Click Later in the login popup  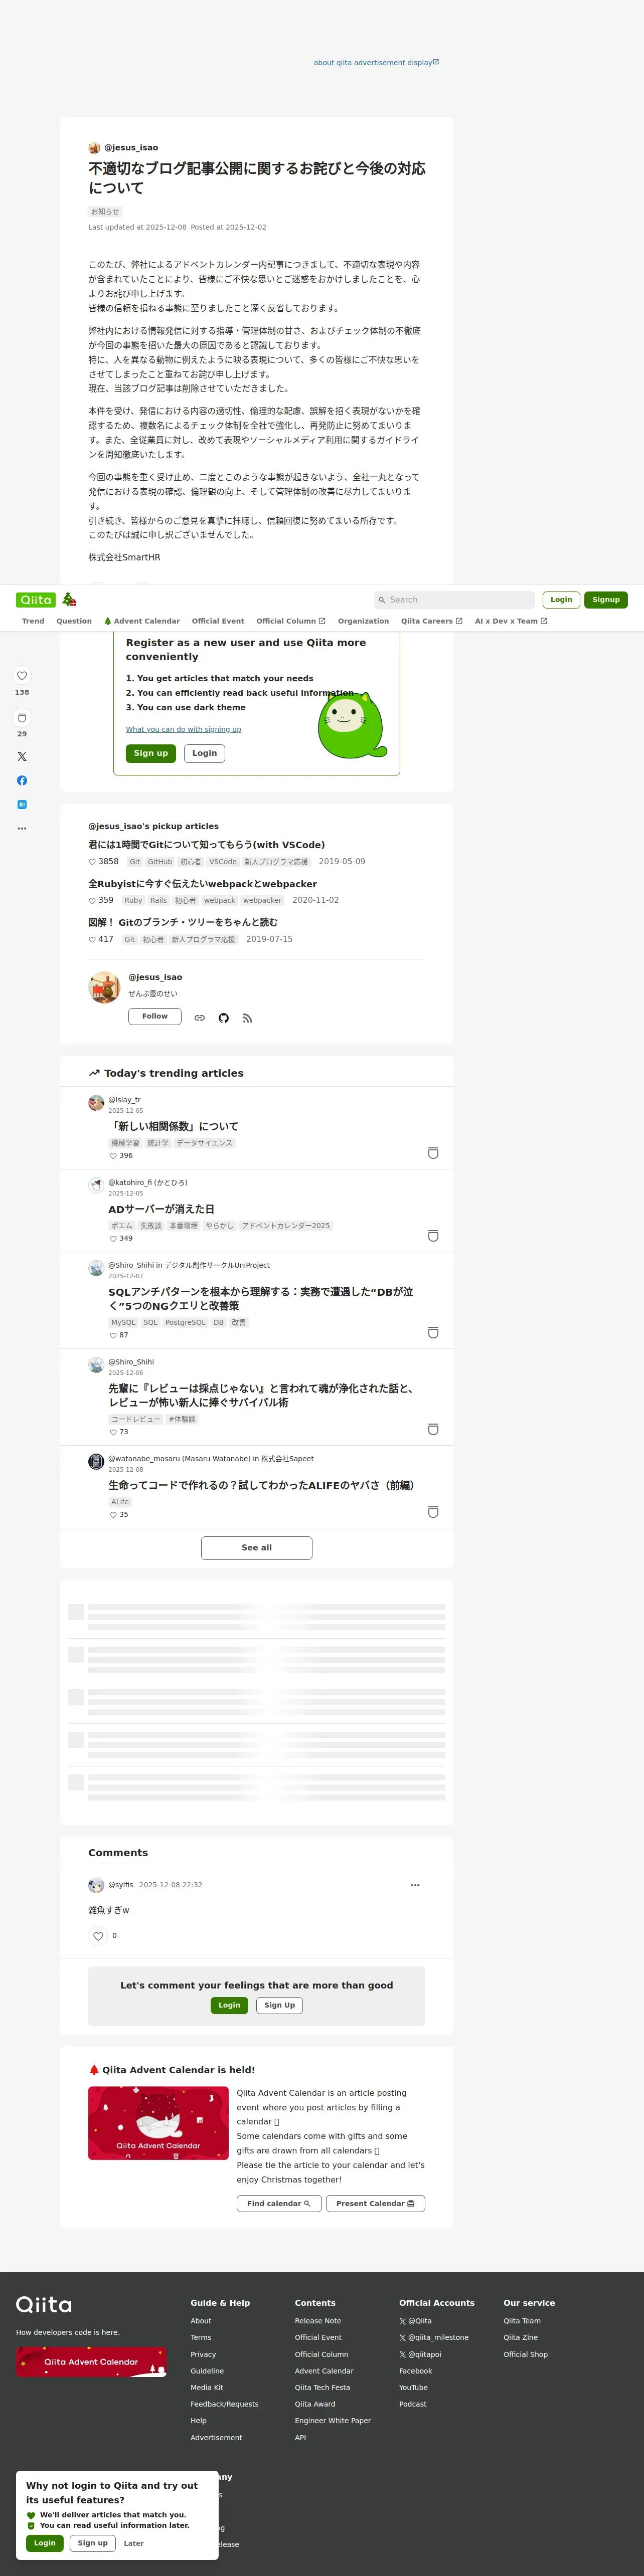coord(134,2543)
